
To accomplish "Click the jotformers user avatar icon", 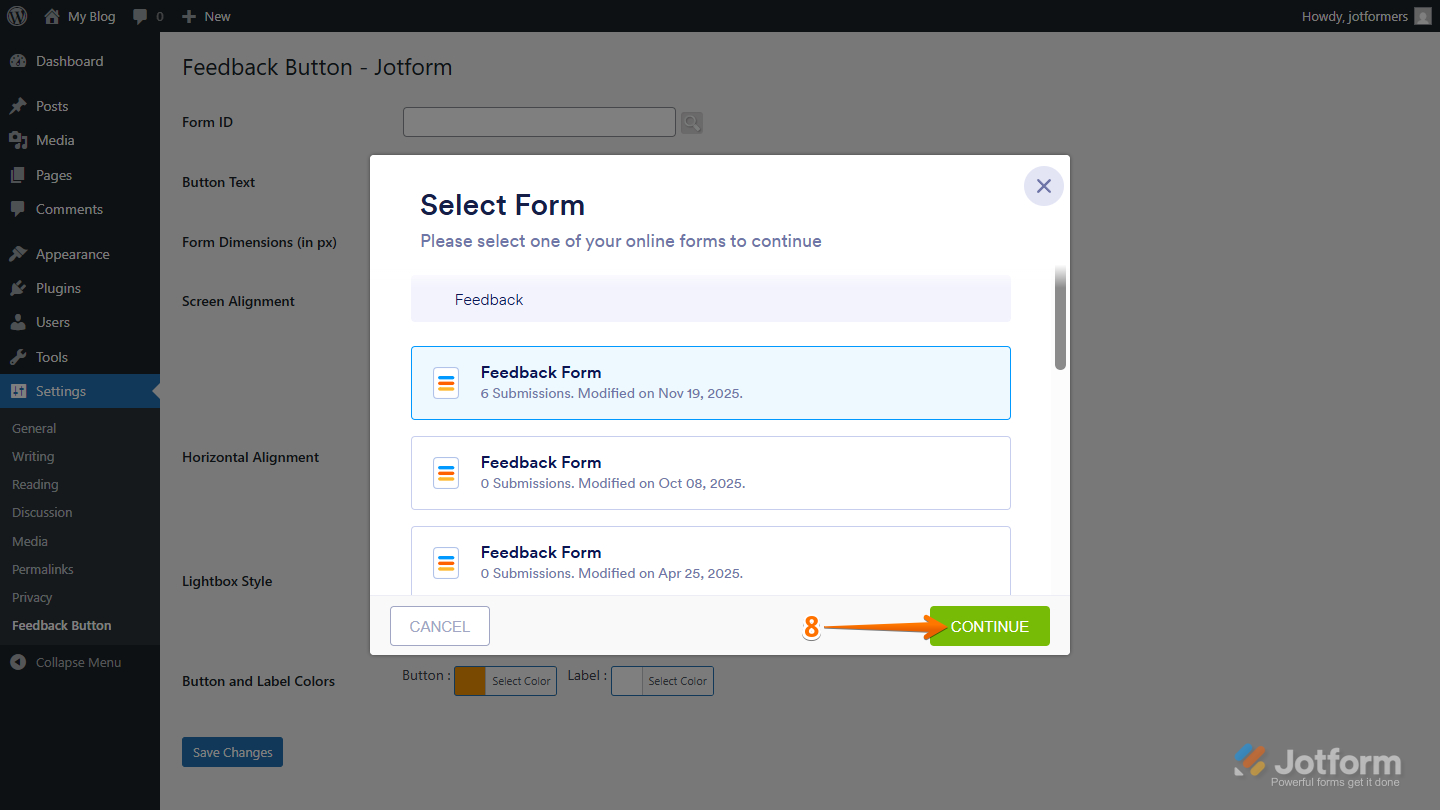I will (x=1422, y=16).
